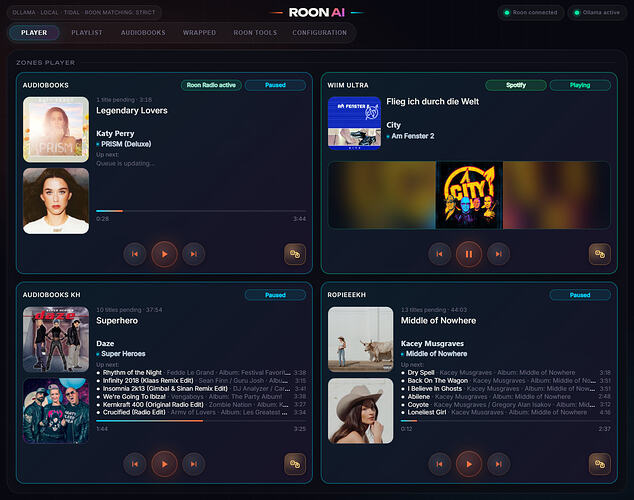Toggle the Roon Radio active badge
The height and width of the screenshot is (500, 634).
tap(211, 85)
